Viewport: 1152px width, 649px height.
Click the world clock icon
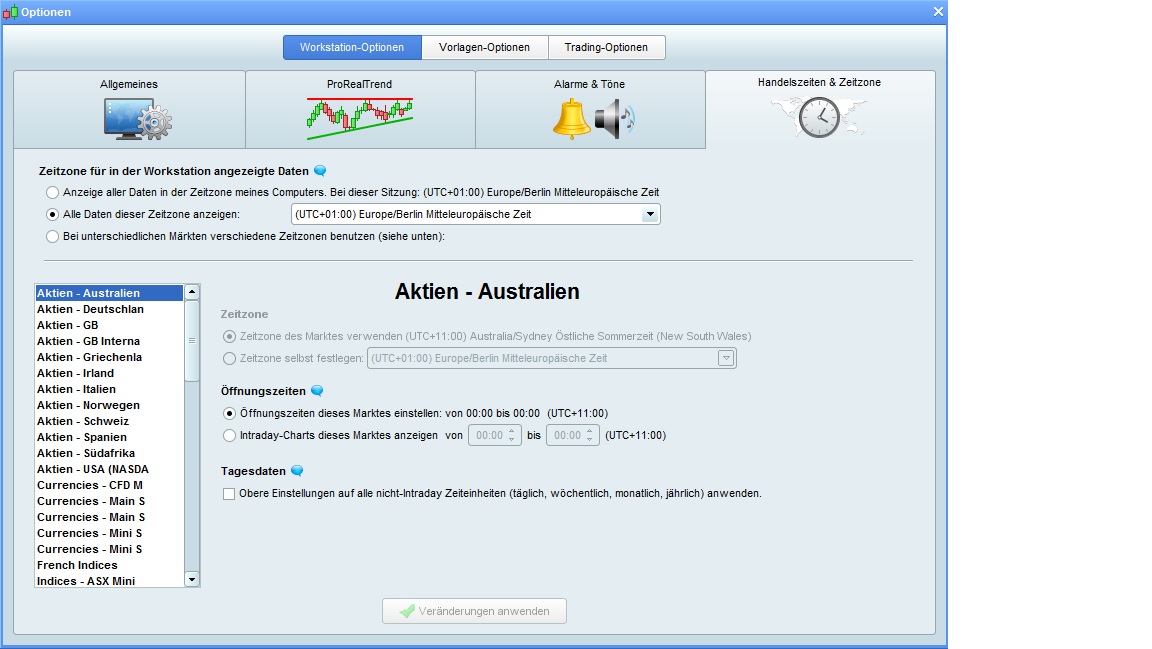(x=819, y=117)
